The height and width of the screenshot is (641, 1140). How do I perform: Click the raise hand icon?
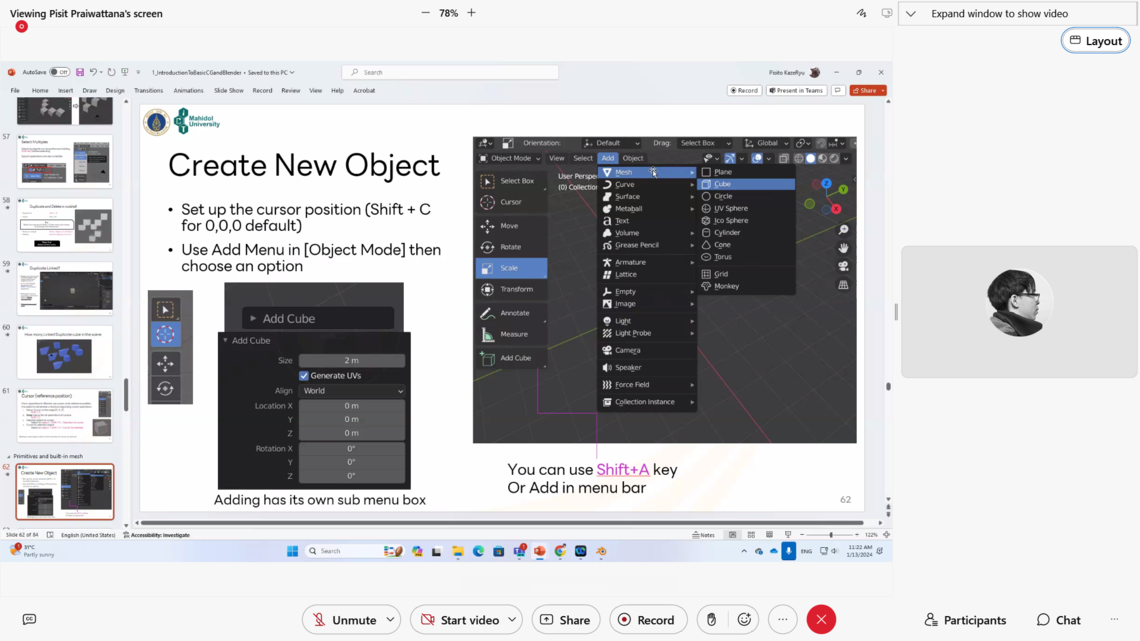(711, 620)
